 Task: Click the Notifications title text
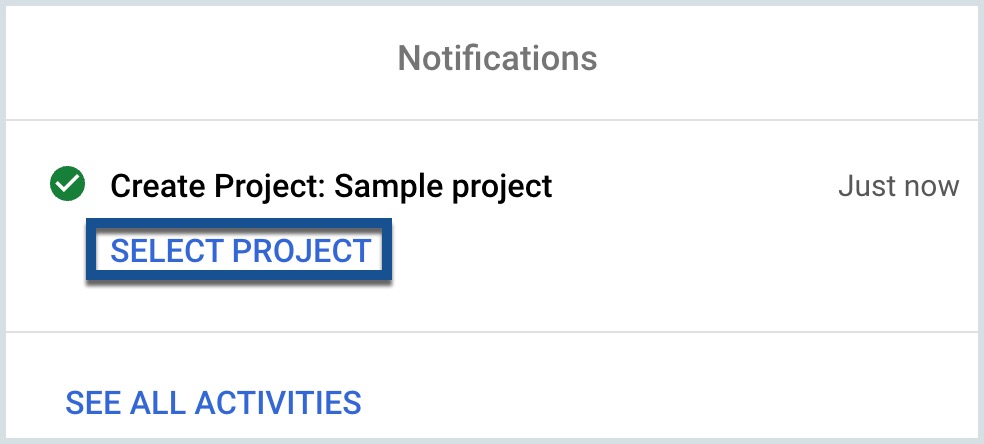(497, 58)
